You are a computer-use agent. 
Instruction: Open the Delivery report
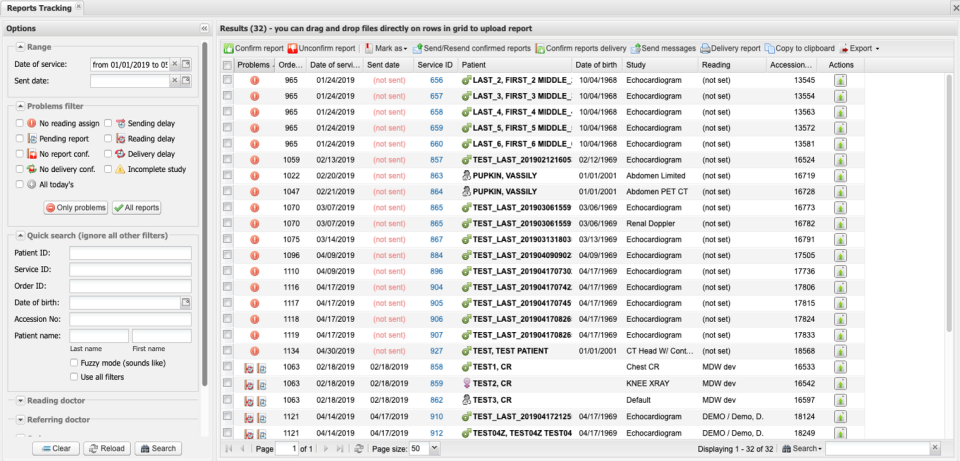pos(730,48)
